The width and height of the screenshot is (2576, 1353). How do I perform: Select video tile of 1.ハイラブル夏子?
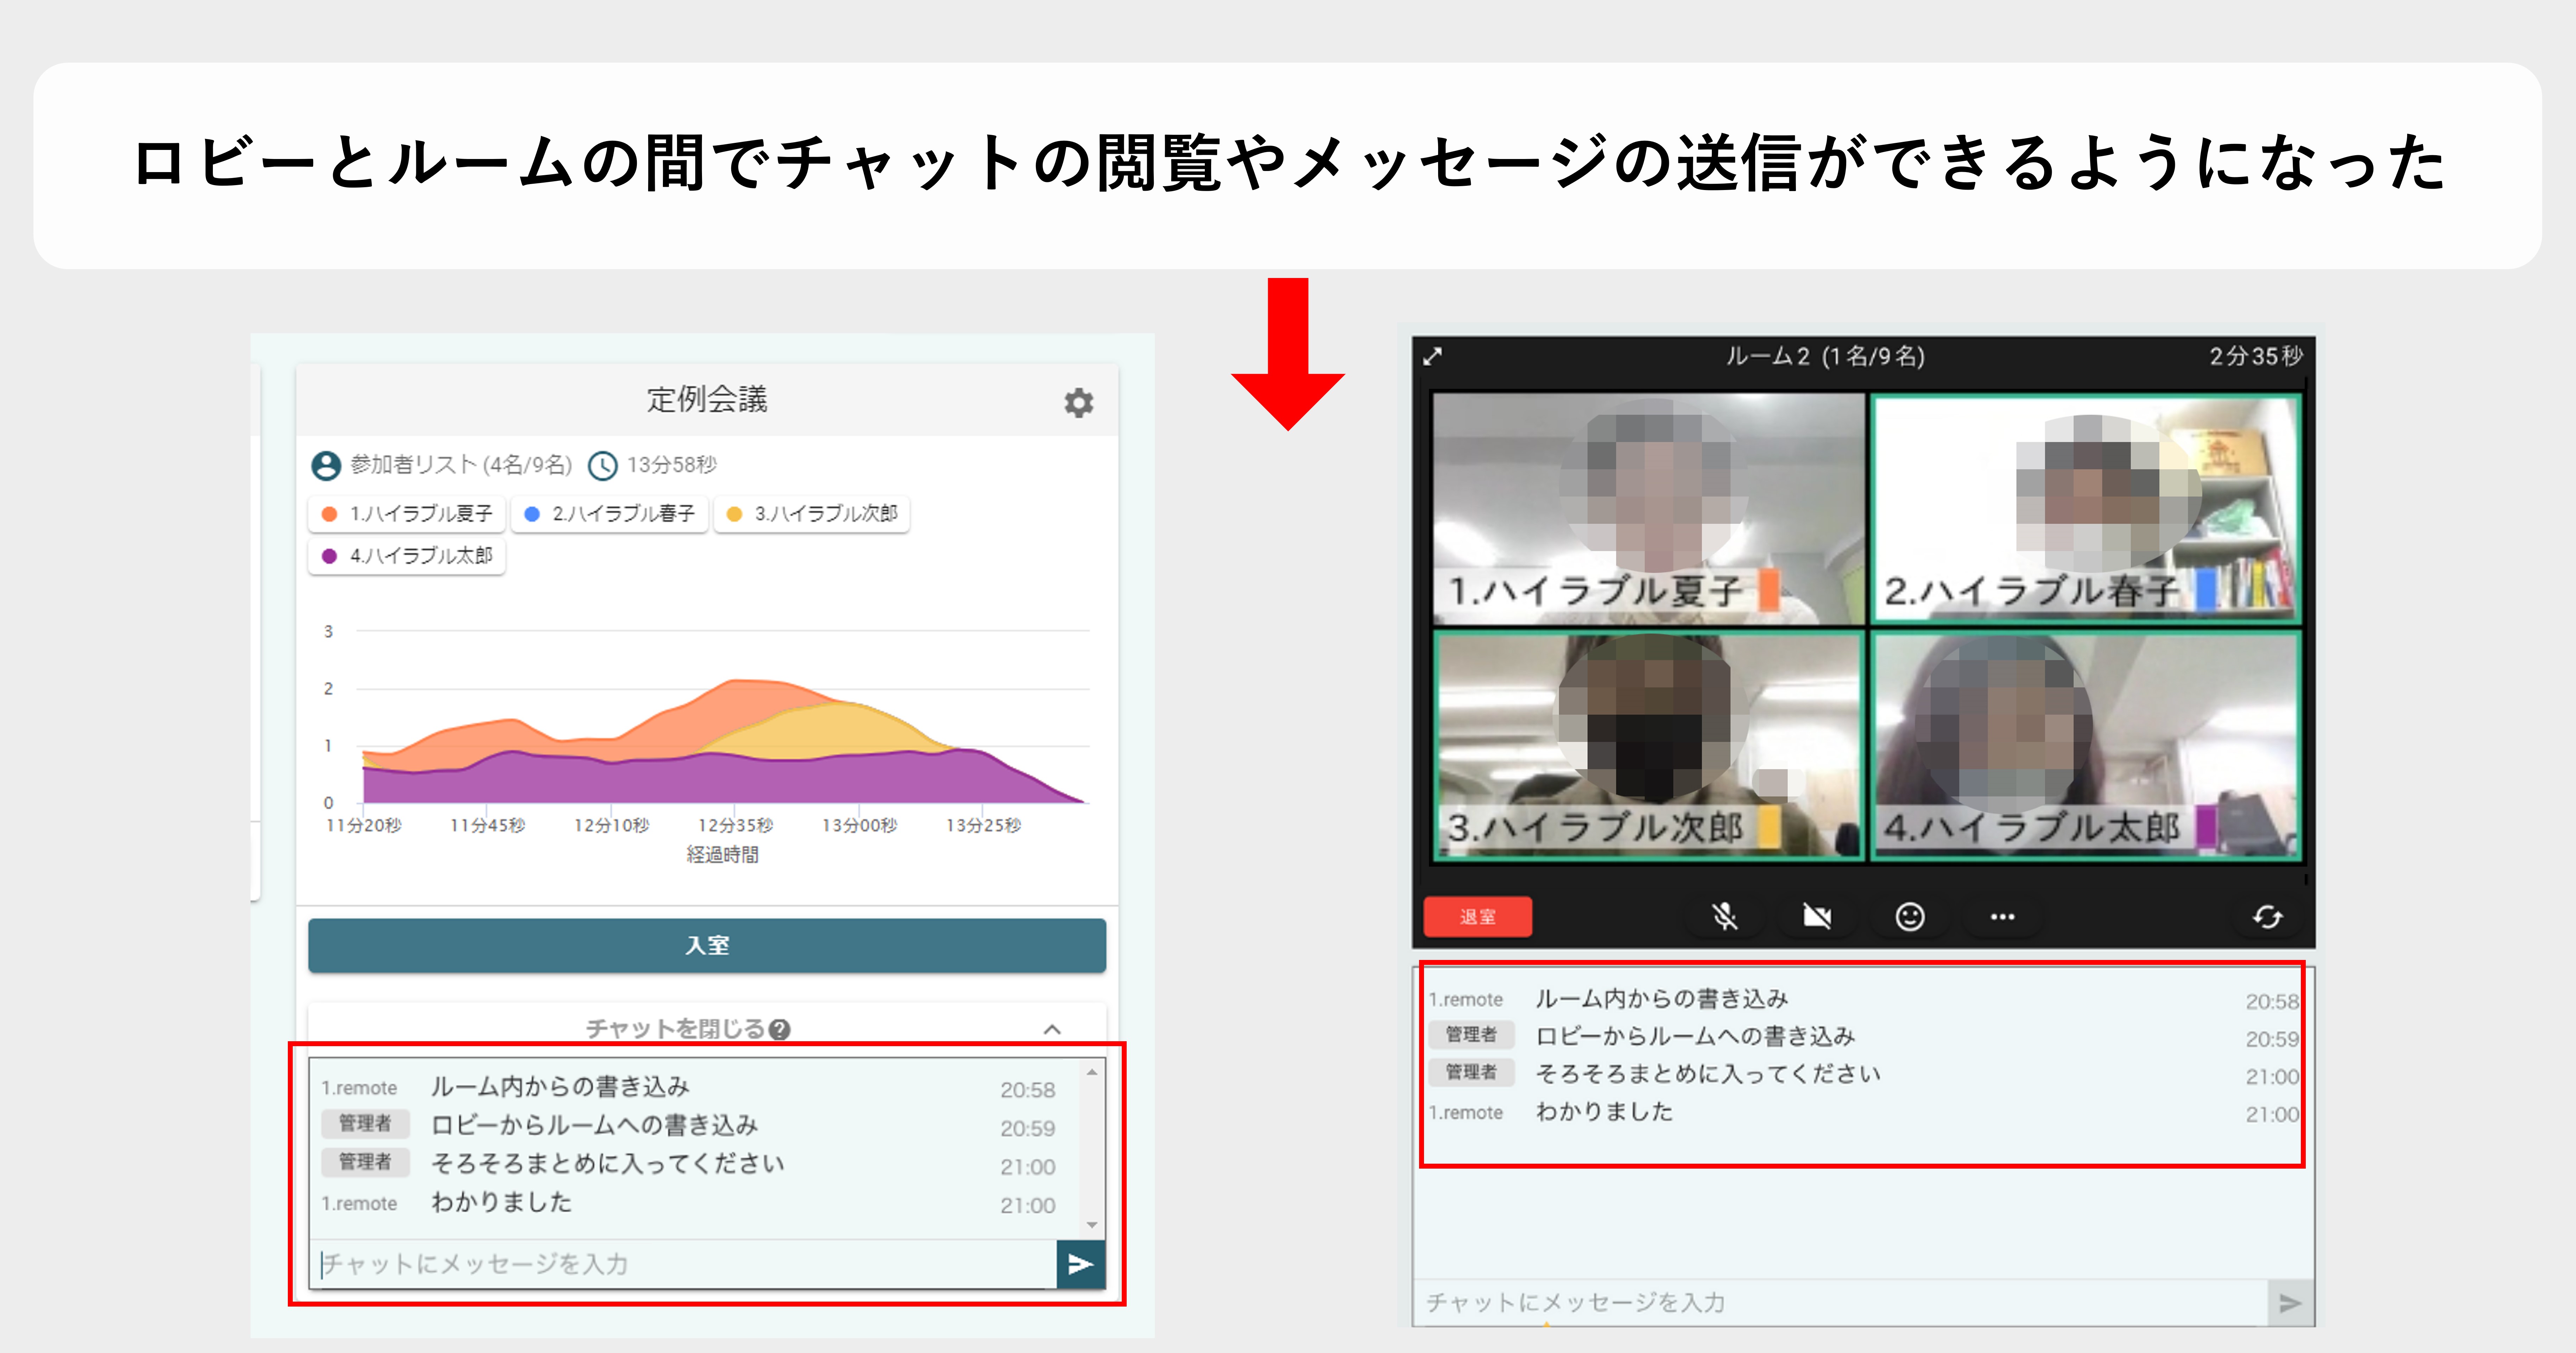pos(1648,508)
